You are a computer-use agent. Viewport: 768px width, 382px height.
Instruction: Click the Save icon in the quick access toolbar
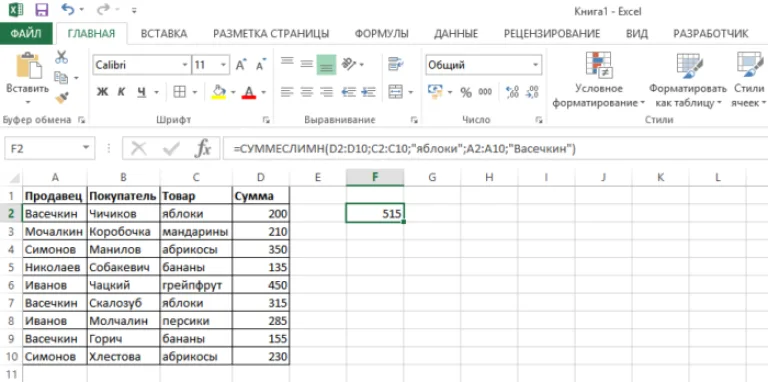(42, 9)
